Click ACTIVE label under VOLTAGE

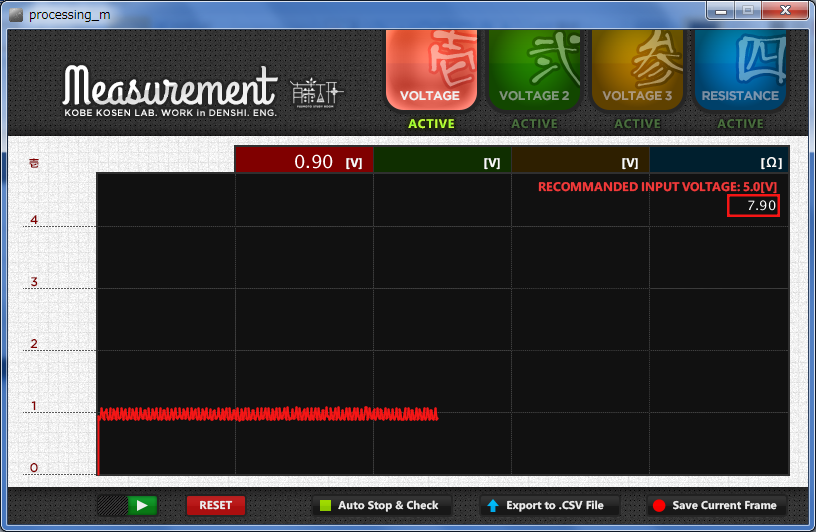(x=431, y=124)
